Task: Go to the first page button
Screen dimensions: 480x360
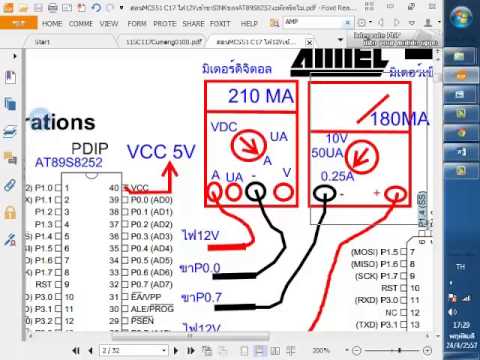Action: click(76, 351)
